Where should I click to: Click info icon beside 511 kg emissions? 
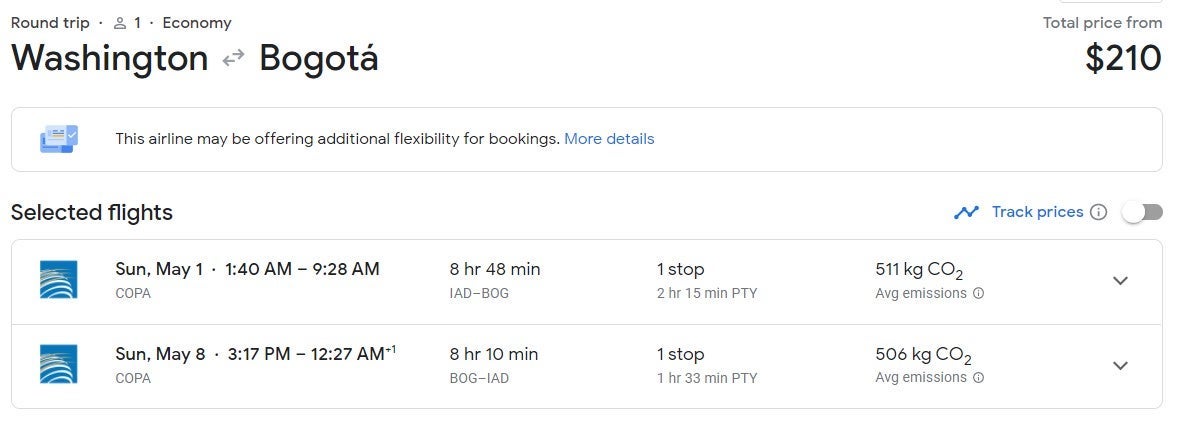(x=978, y=293)
